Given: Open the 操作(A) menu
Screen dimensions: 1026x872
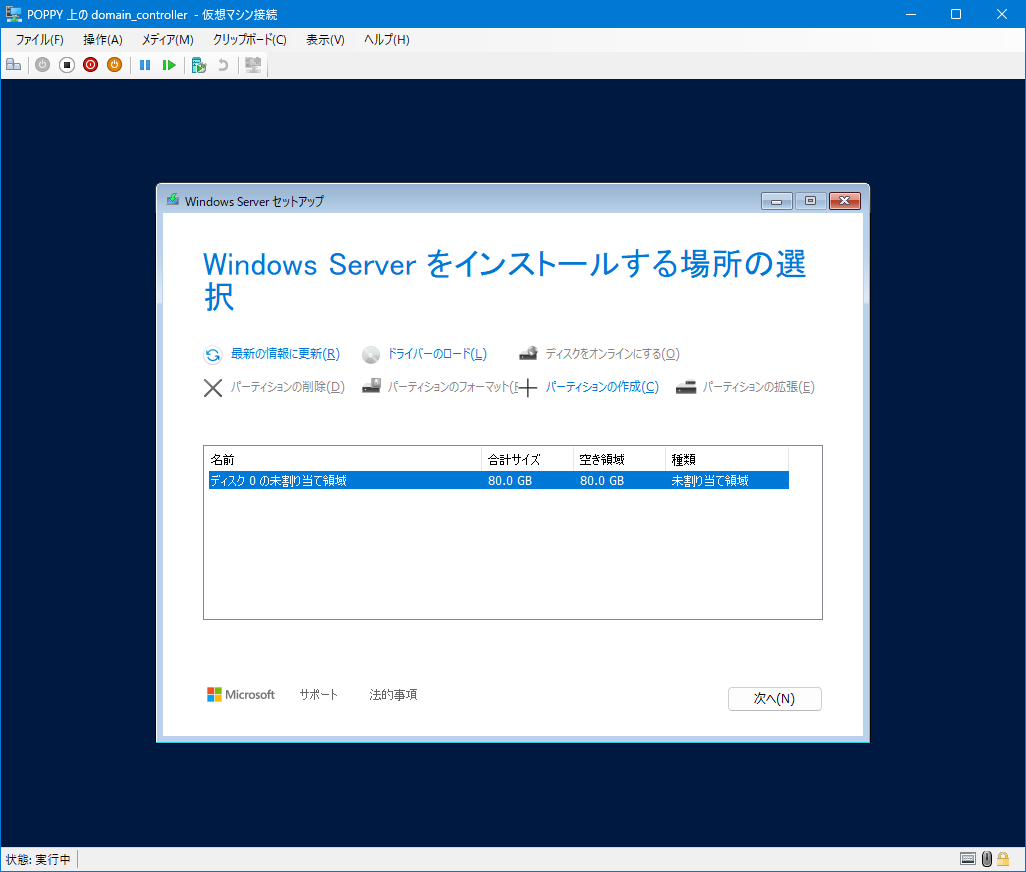Looking at the screenshot, I should [x=103, y=40].
